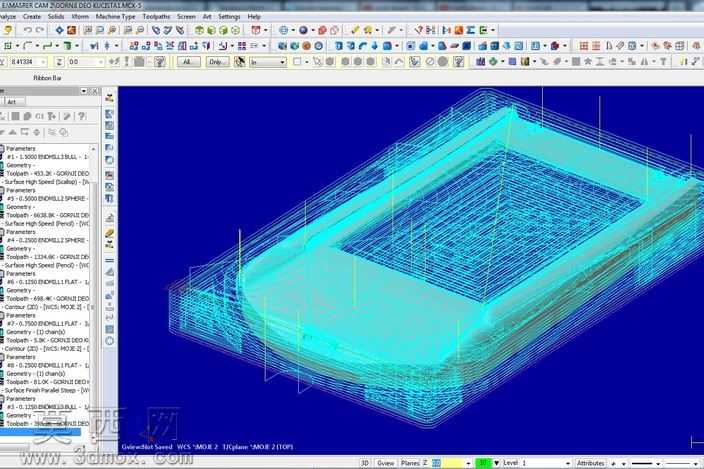Open the Operations Manager panel pin dropdown arrow
The width and height of the screenshot is (704, 469).
pos(84,91)
